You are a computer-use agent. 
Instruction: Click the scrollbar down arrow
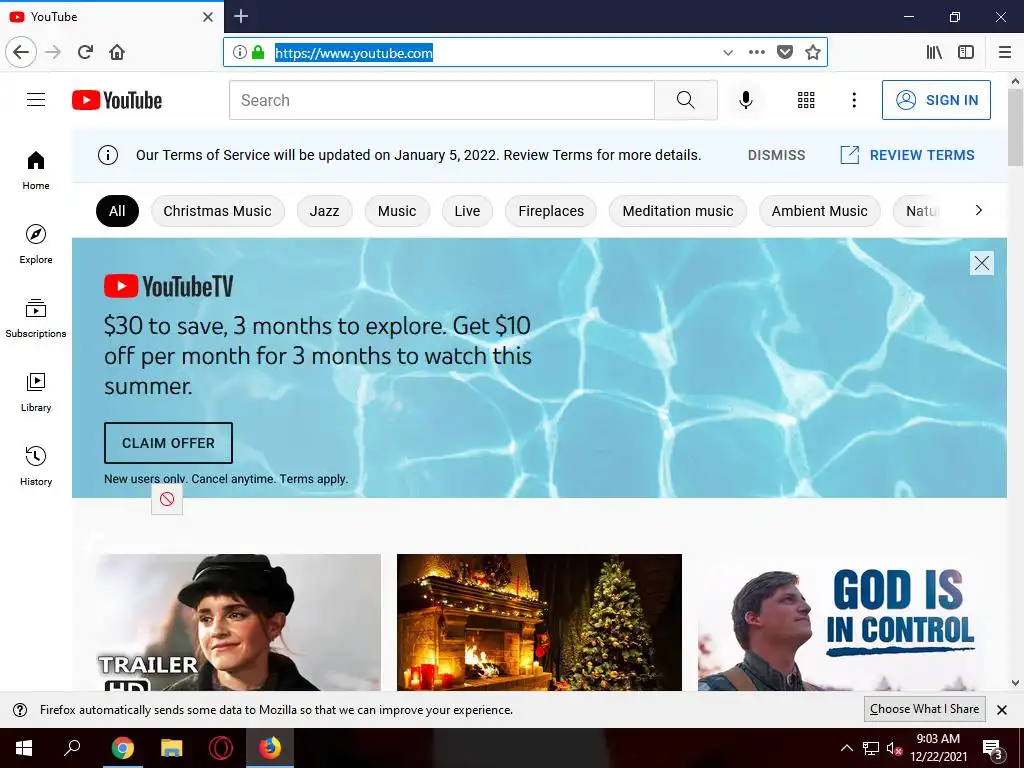1015,683
